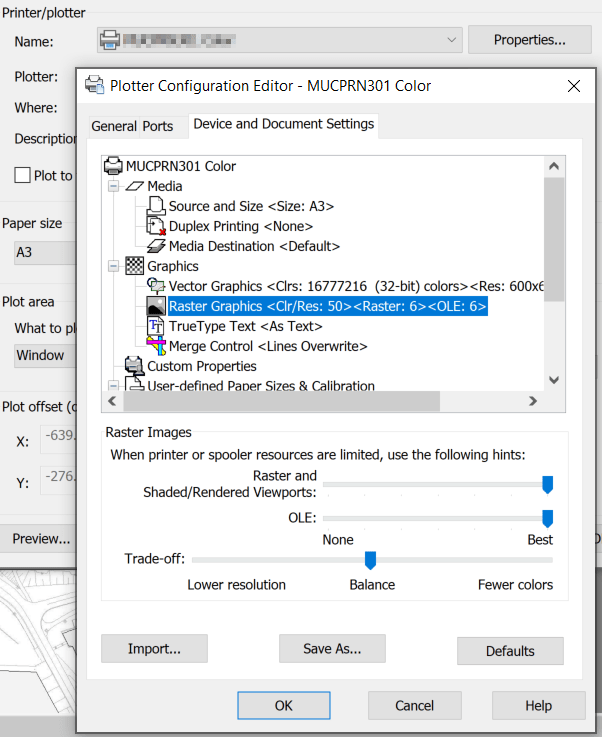
Task: Click the printer icon in the Name field
Action: pyautogui.click(x=110, y=40)
